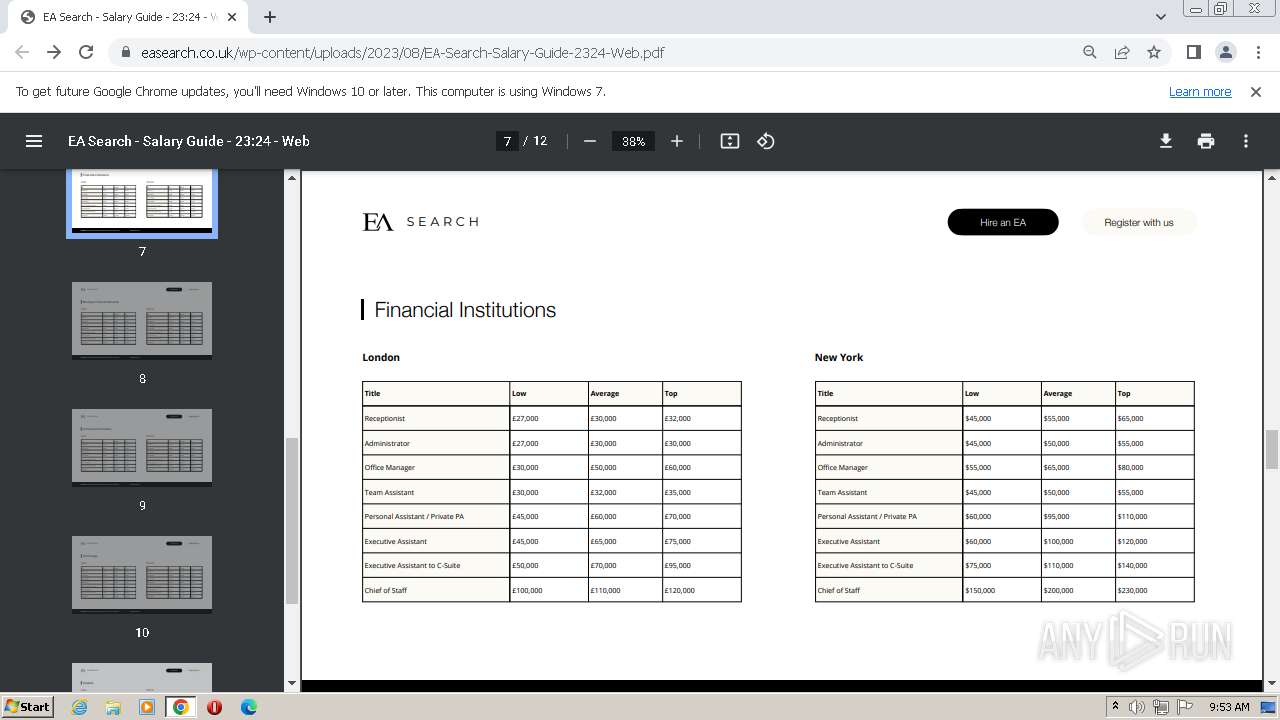
Task: Click the Financial Institutions heading
Action: tap(465, 310)
